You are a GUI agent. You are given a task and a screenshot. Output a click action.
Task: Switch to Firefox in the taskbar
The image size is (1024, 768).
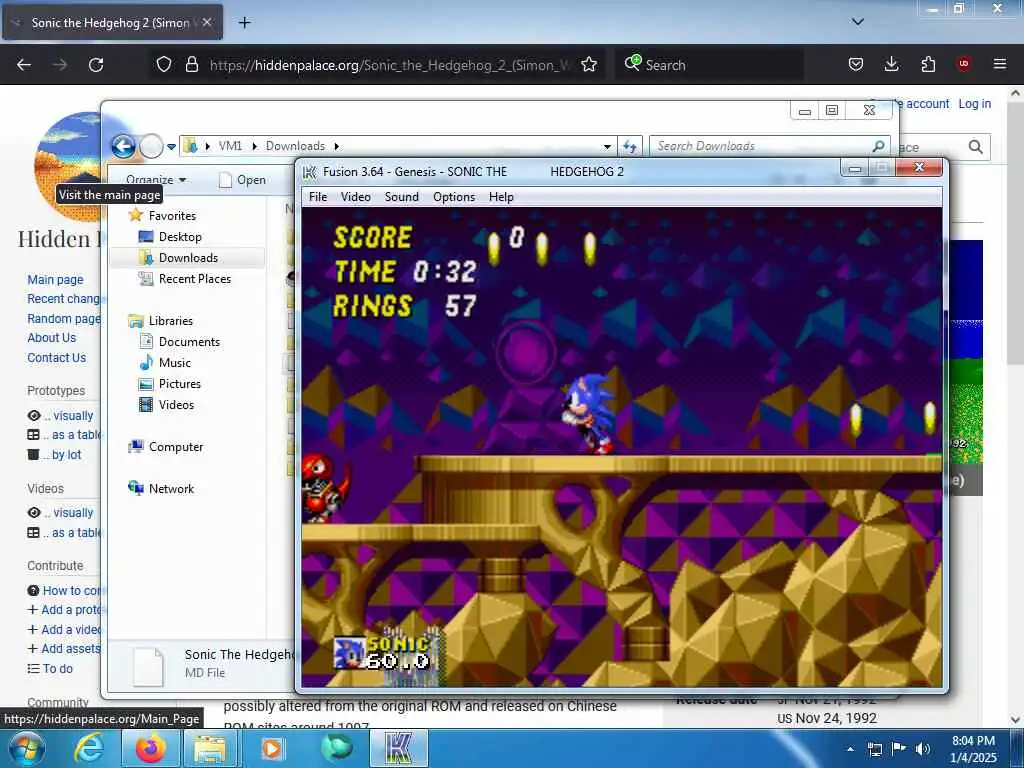click(150, 748)
